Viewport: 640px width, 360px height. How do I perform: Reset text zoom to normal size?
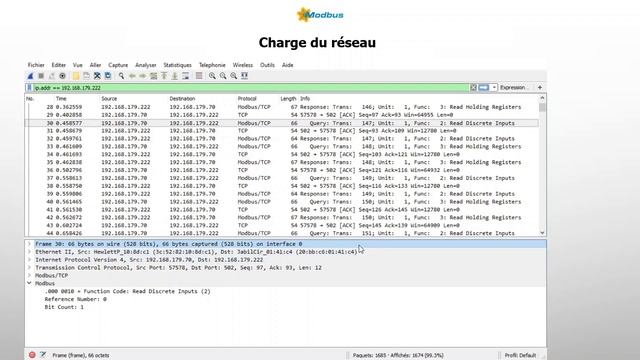pos(233,76)
